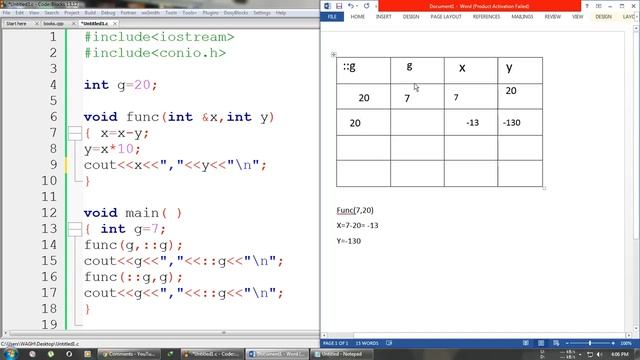This screenshot has width=640, height=360.
Task: Open the Code::Blocks taskbar button
Action: pos(212,354)
